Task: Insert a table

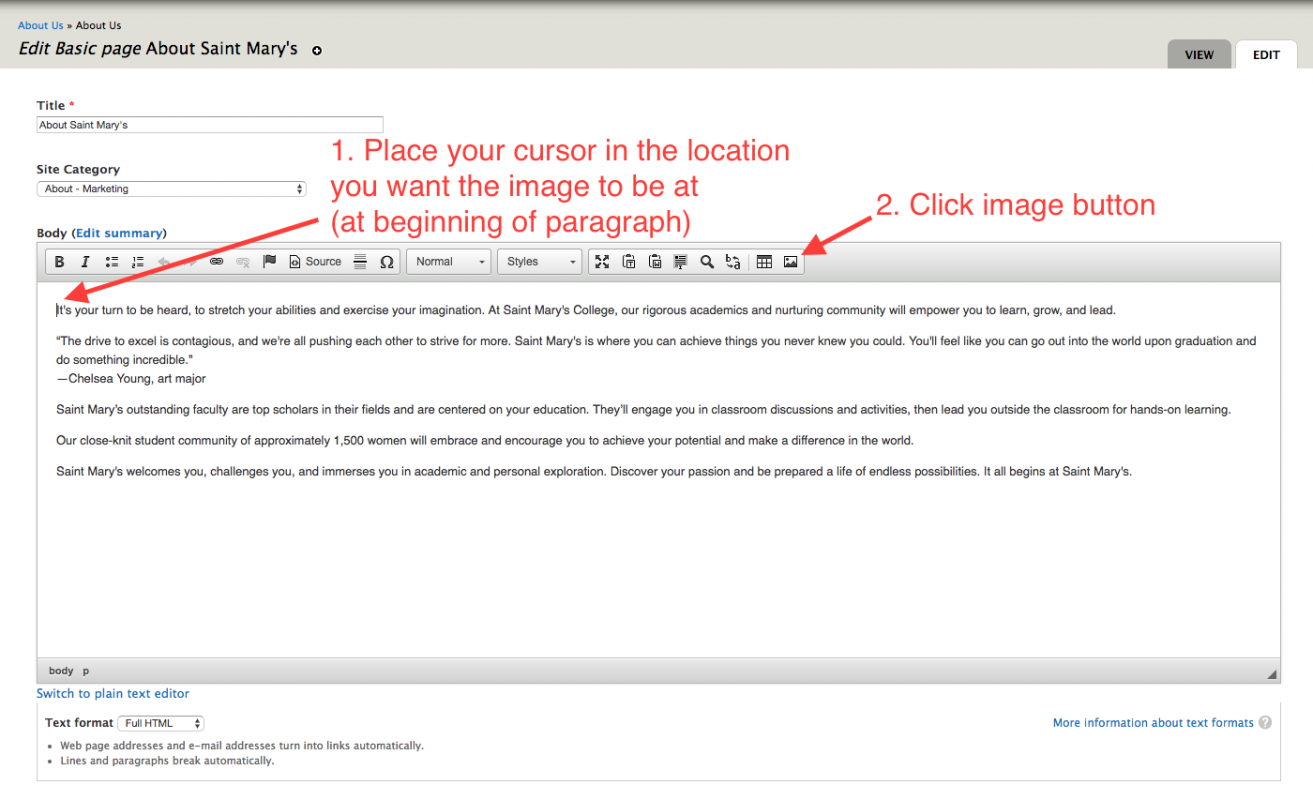Action: (764, 262)
